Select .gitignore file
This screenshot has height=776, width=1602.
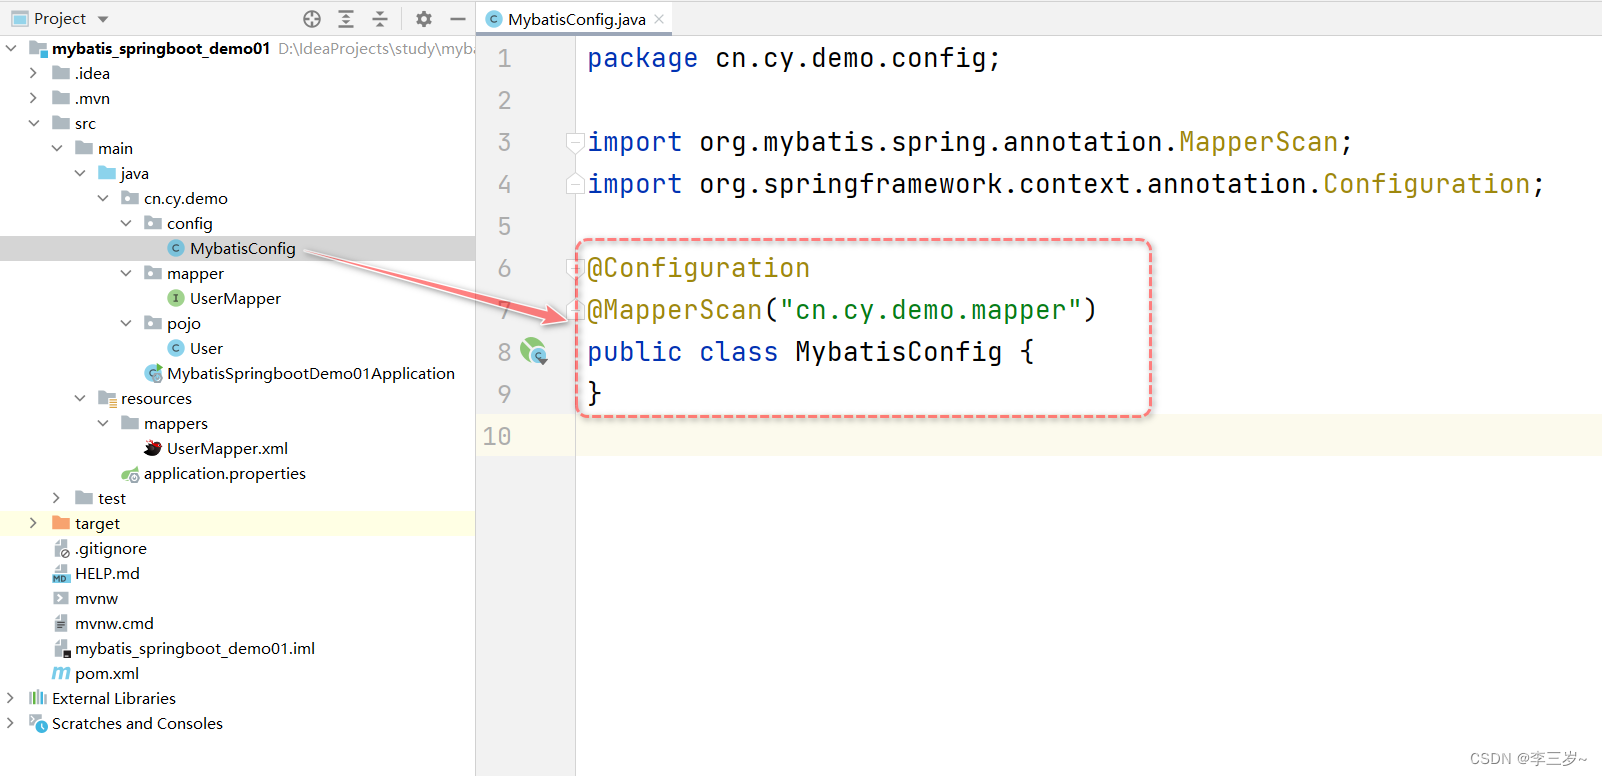pos(111,548)
